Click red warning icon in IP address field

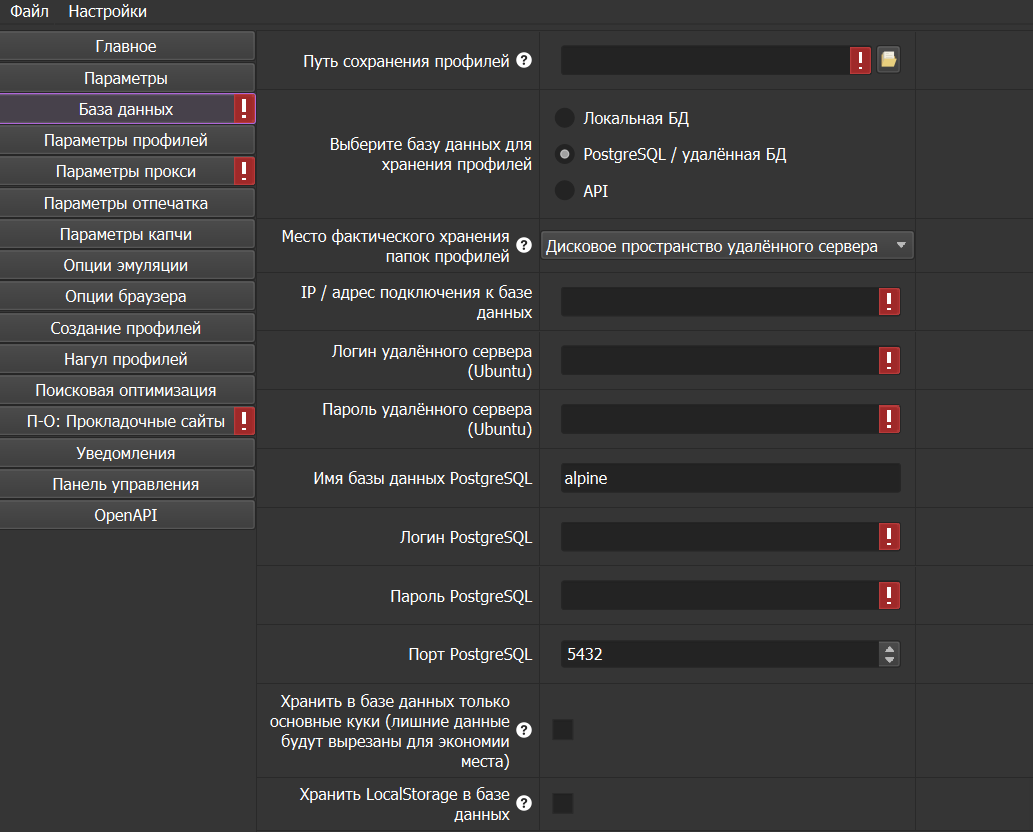(x=888, y=302)
